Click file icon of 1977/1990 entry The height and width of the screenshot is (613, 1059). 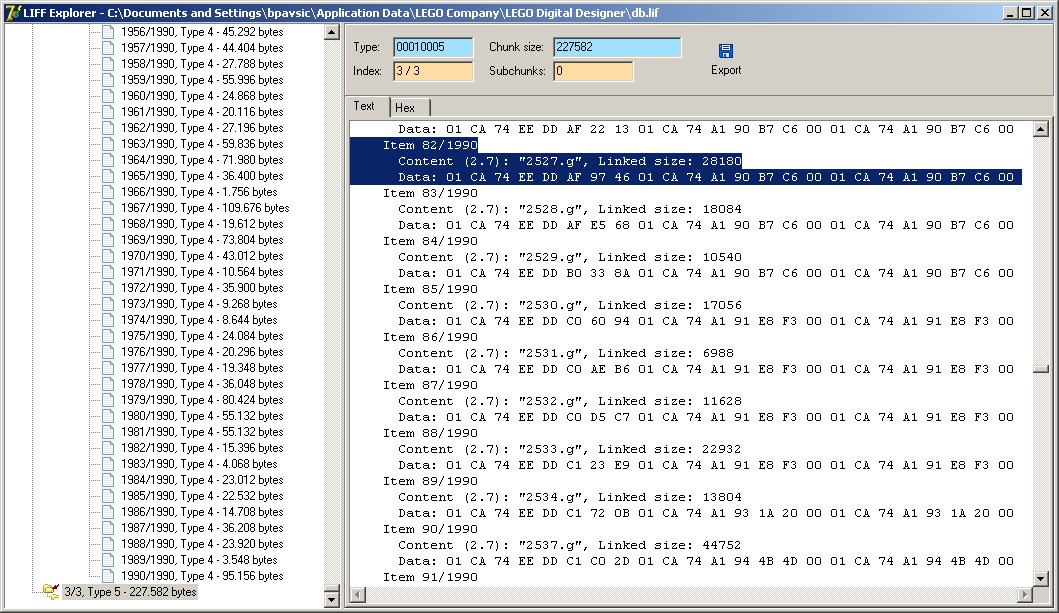point(108,368)
